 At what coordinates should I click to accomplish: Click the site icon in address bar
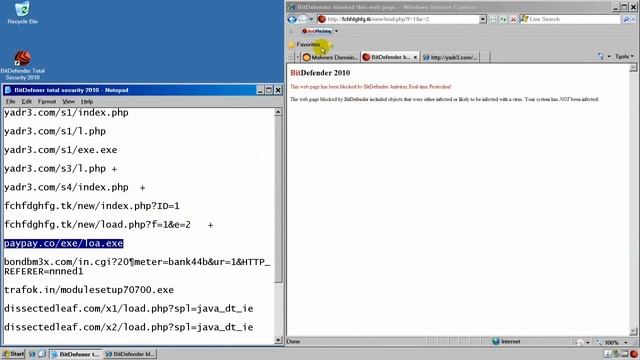tap(322, 19)
